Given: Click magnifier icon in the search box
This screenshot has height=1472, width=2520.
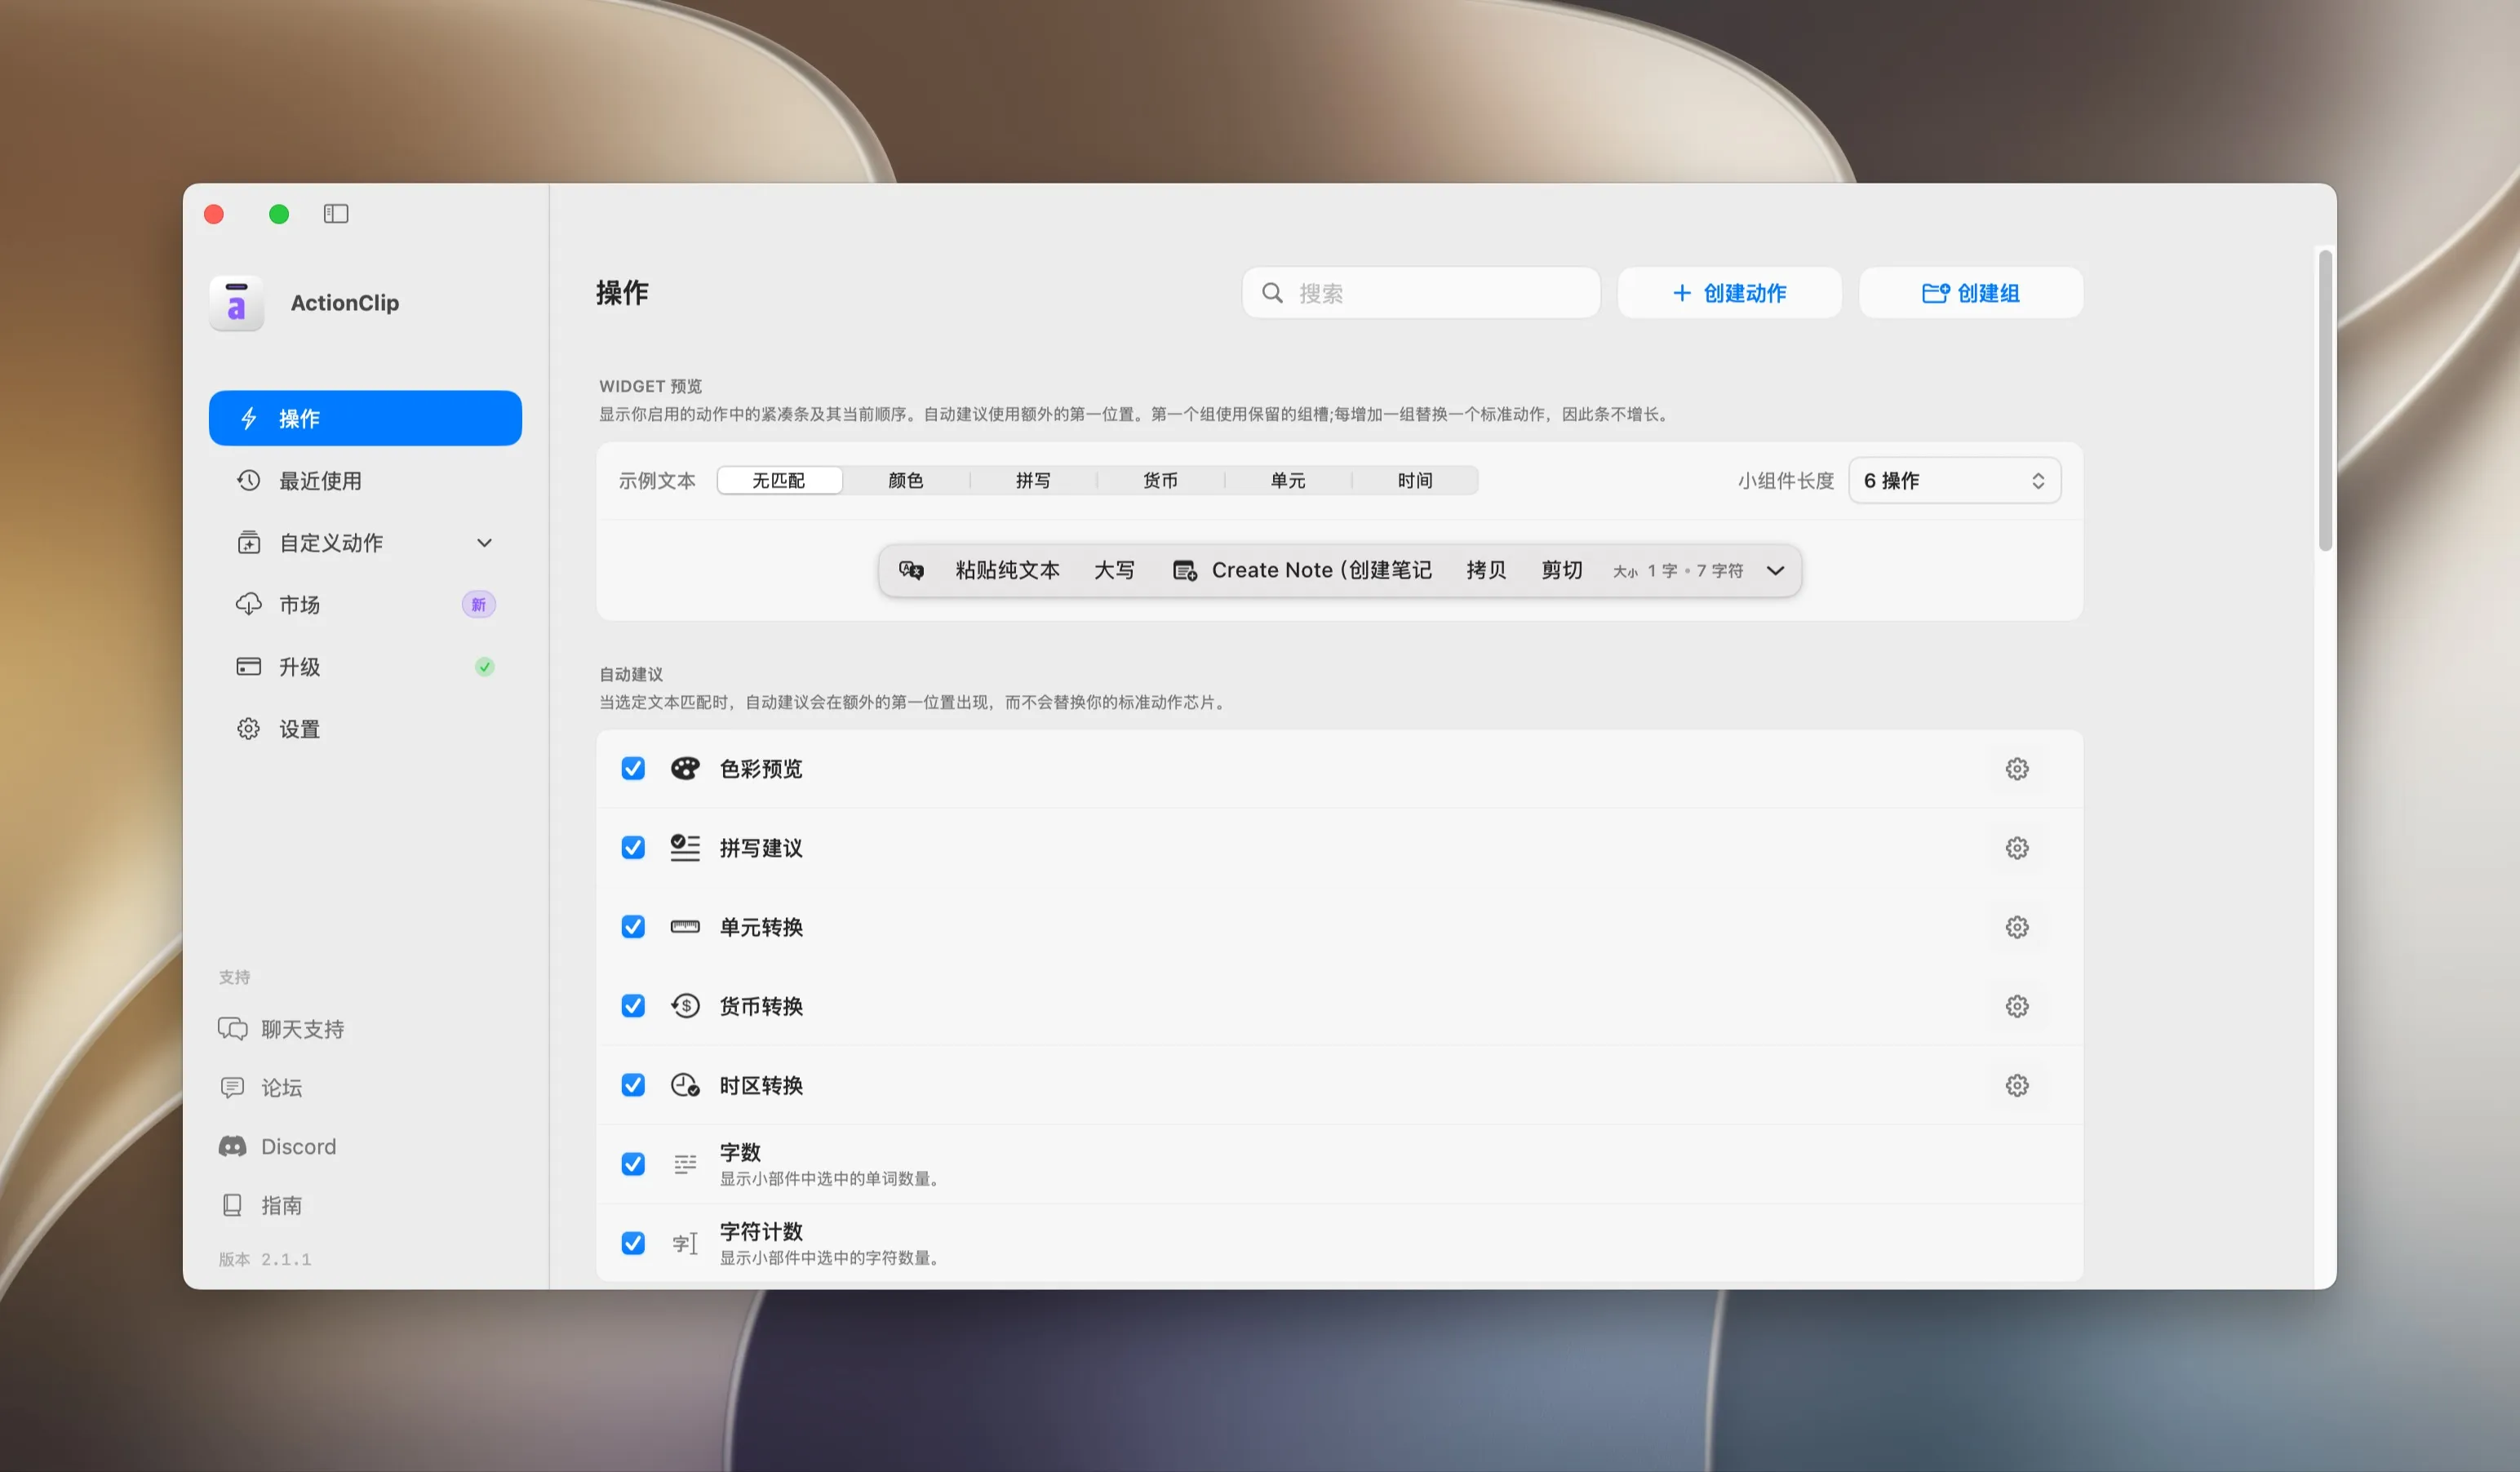Looking at the screenshot, I should 1272,293.
